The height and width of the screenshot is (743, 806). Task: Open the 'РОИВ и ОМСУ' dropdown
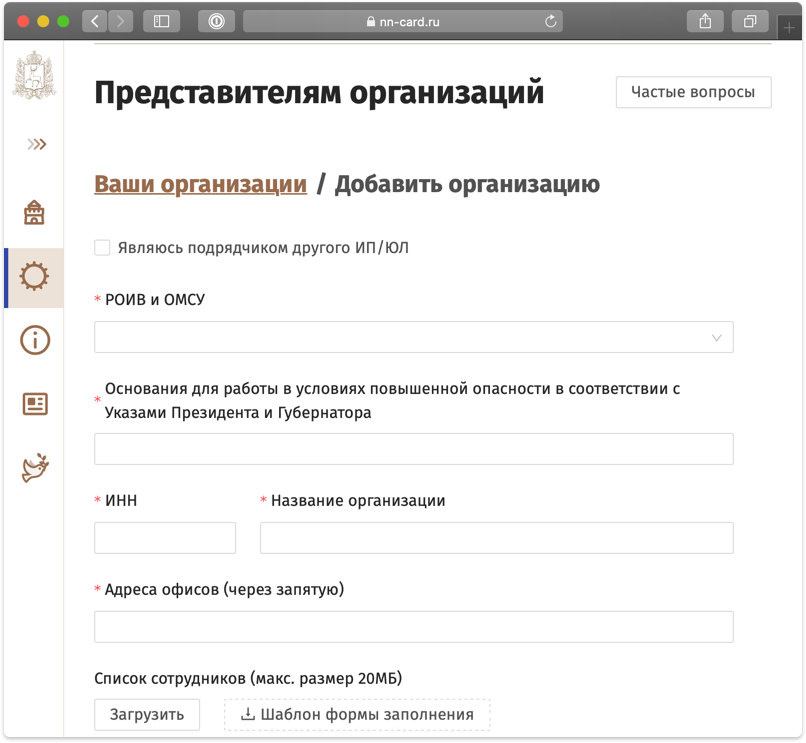click(413, 337)
